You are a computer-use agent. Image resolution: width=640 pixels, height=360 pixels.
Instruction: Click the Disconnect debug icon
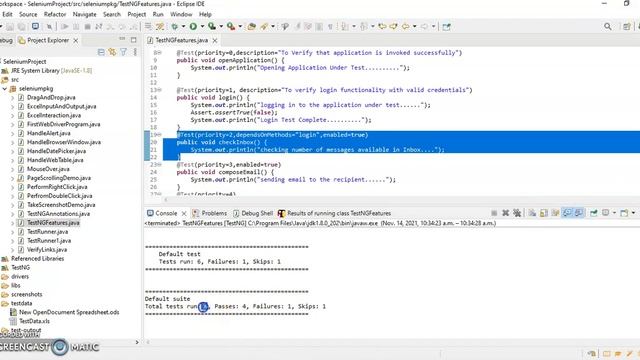(x=98, y=27)
